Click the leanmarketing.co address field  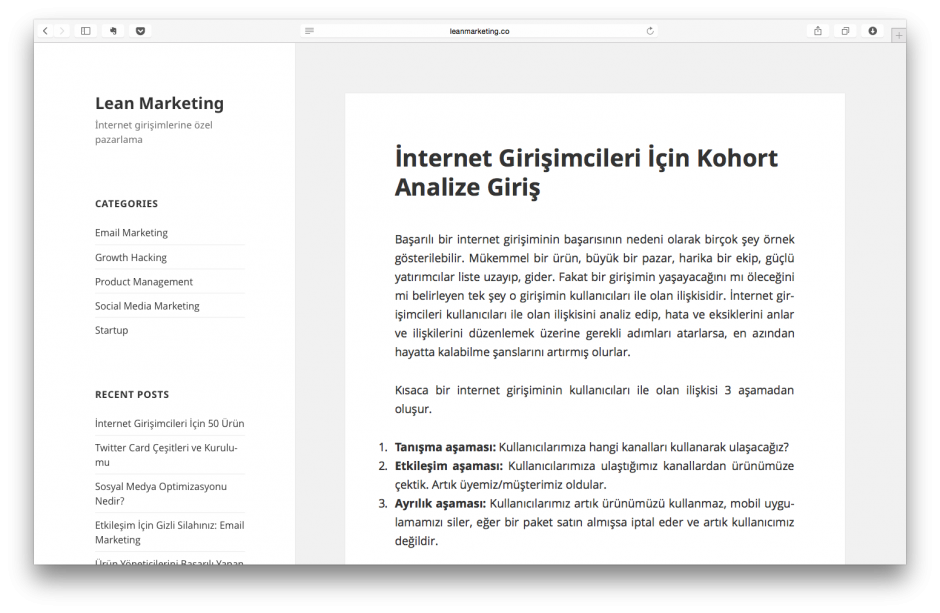click(x=480, y=31)
